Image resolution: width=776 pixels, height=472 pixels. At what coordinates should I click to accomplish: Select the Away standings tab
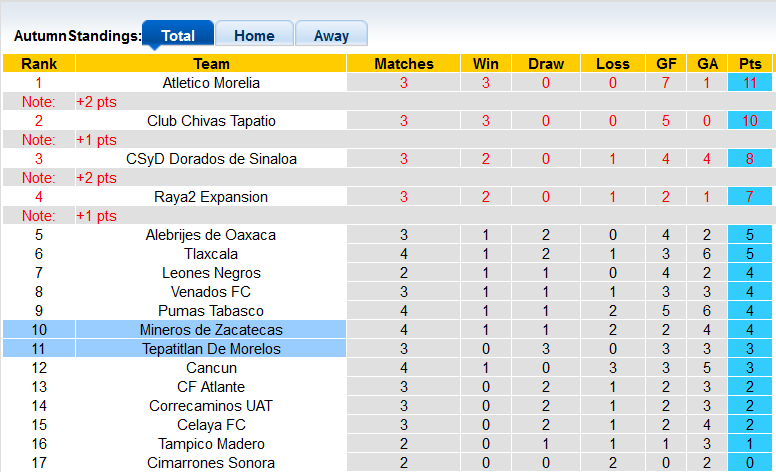tap(331, 35)
